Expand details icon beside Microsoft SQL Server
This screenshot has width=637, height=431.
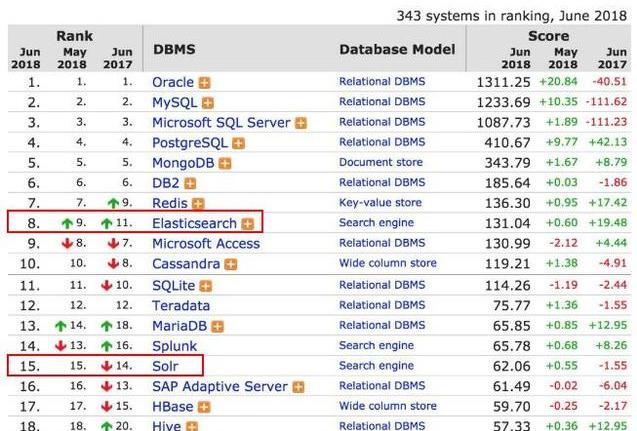coord(301,123)
